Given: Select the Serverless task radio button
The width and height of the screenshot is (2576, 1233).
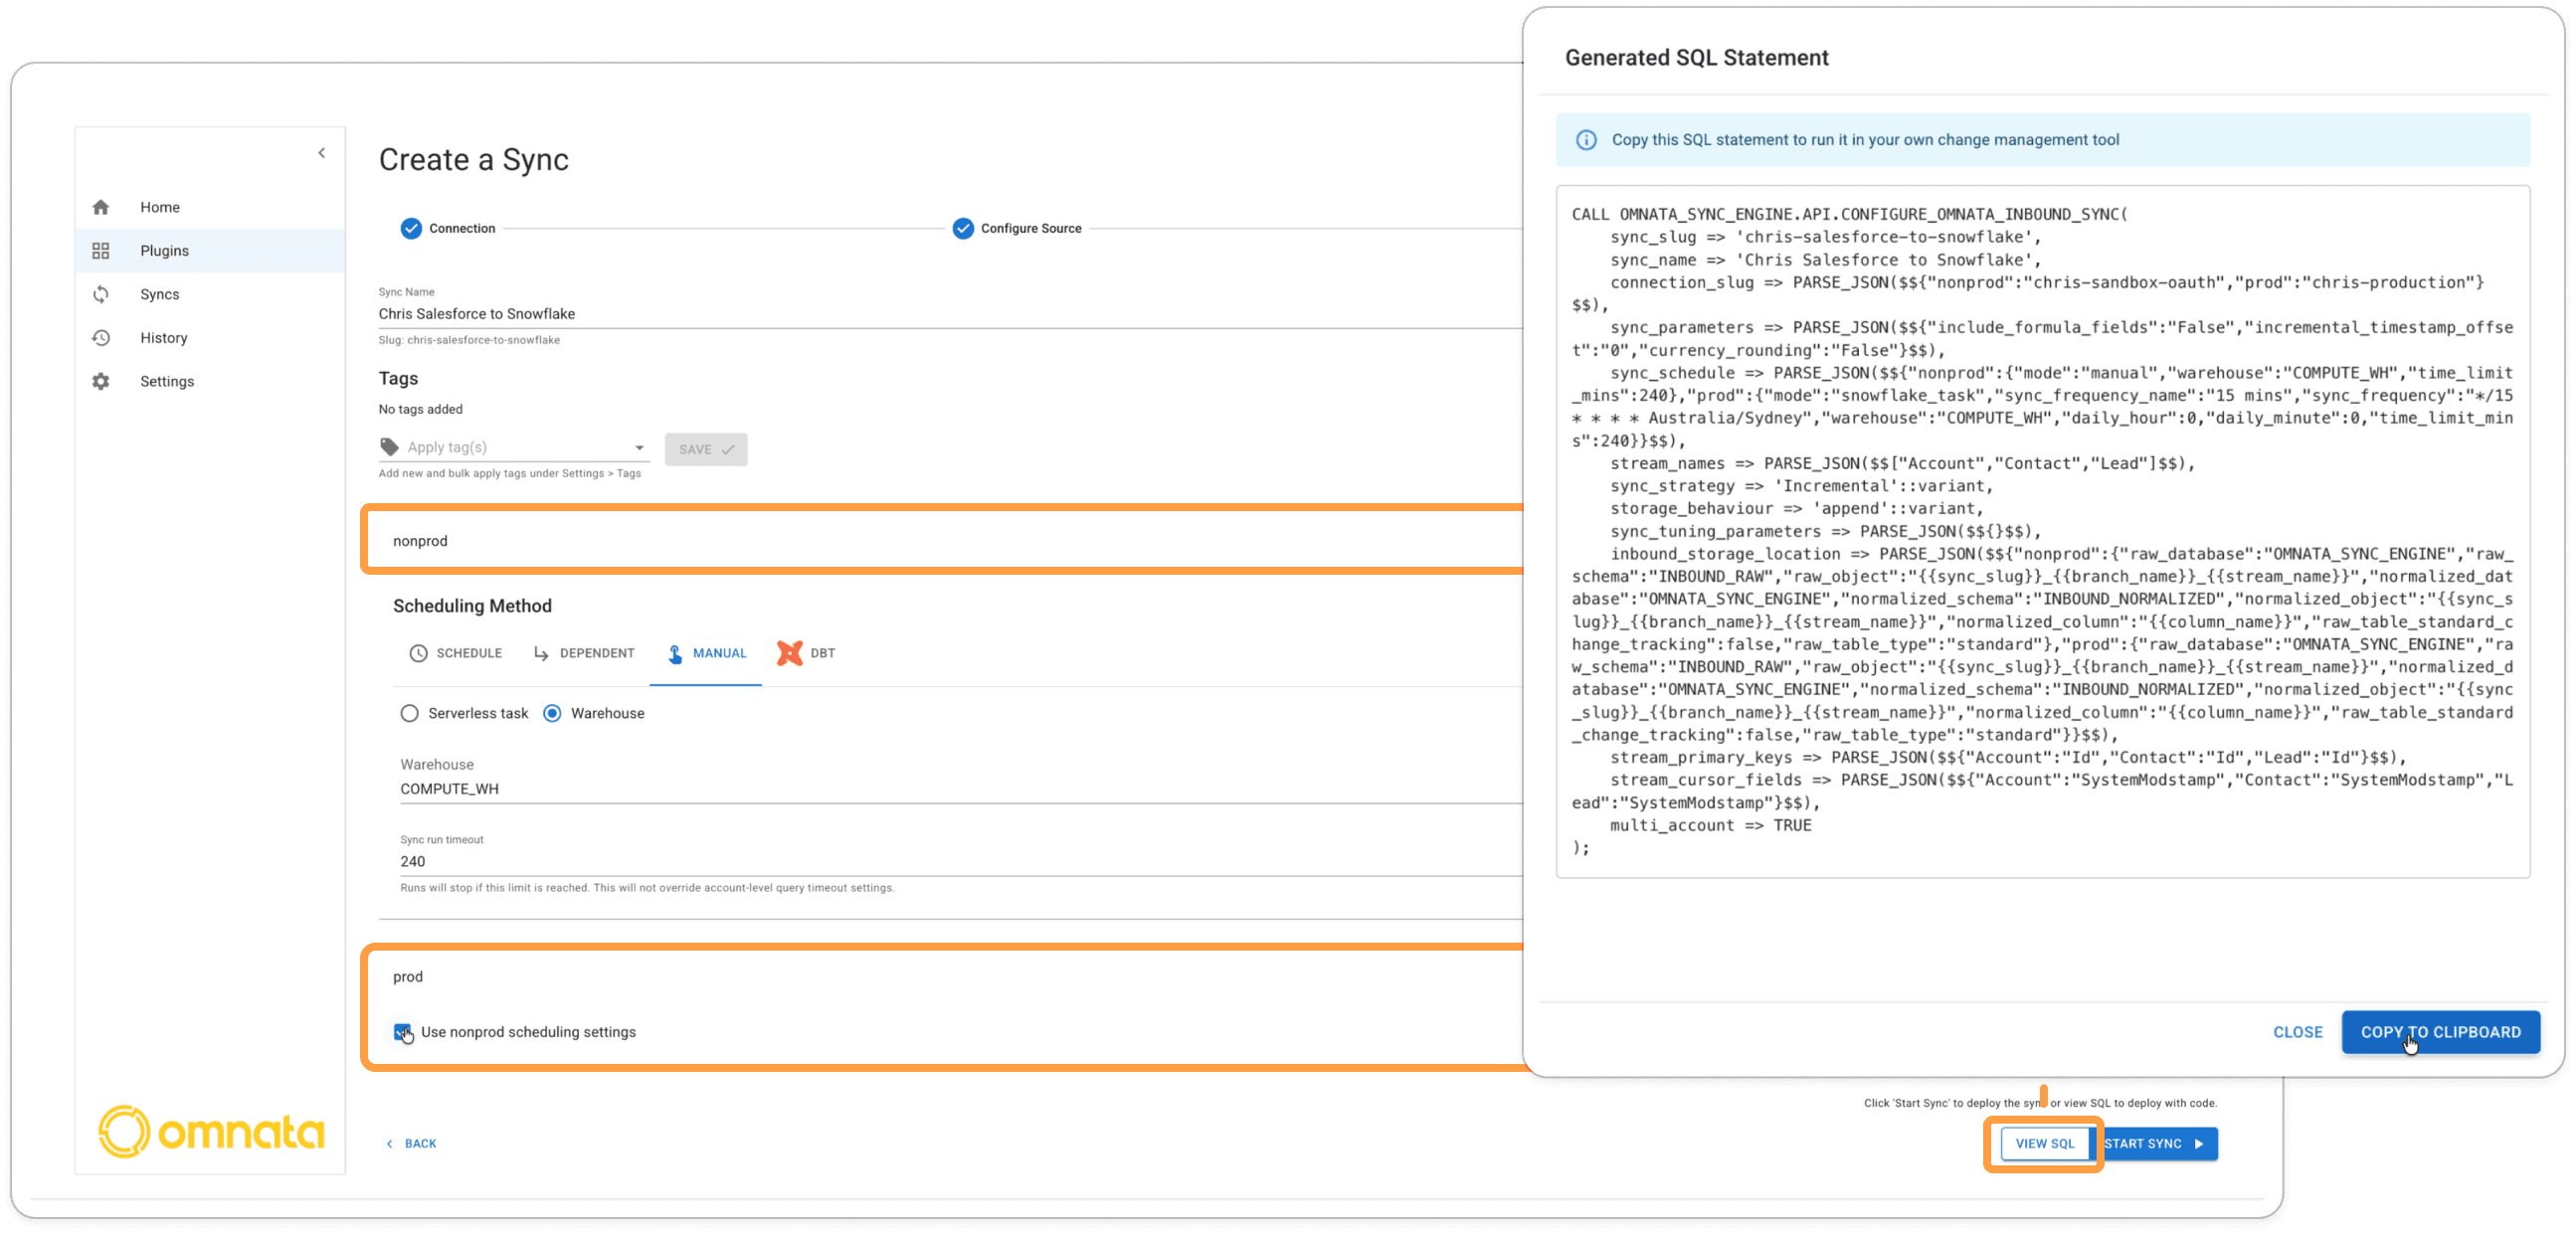Looking at the screenshot, I should point(409,713).
